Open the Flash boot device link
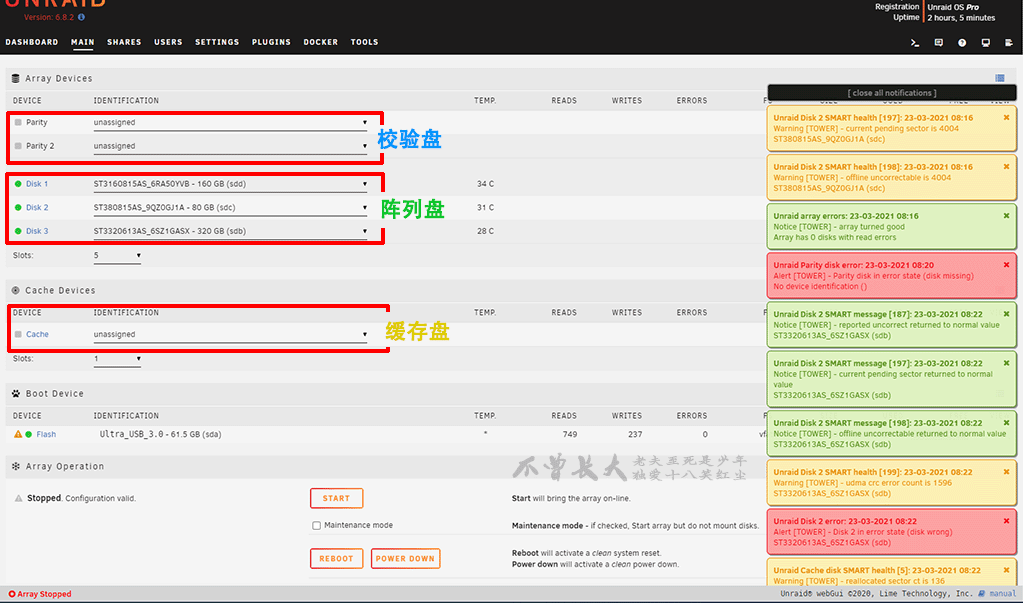The image size is (1023, 603). pyautogui.click(x=46, y=434)
